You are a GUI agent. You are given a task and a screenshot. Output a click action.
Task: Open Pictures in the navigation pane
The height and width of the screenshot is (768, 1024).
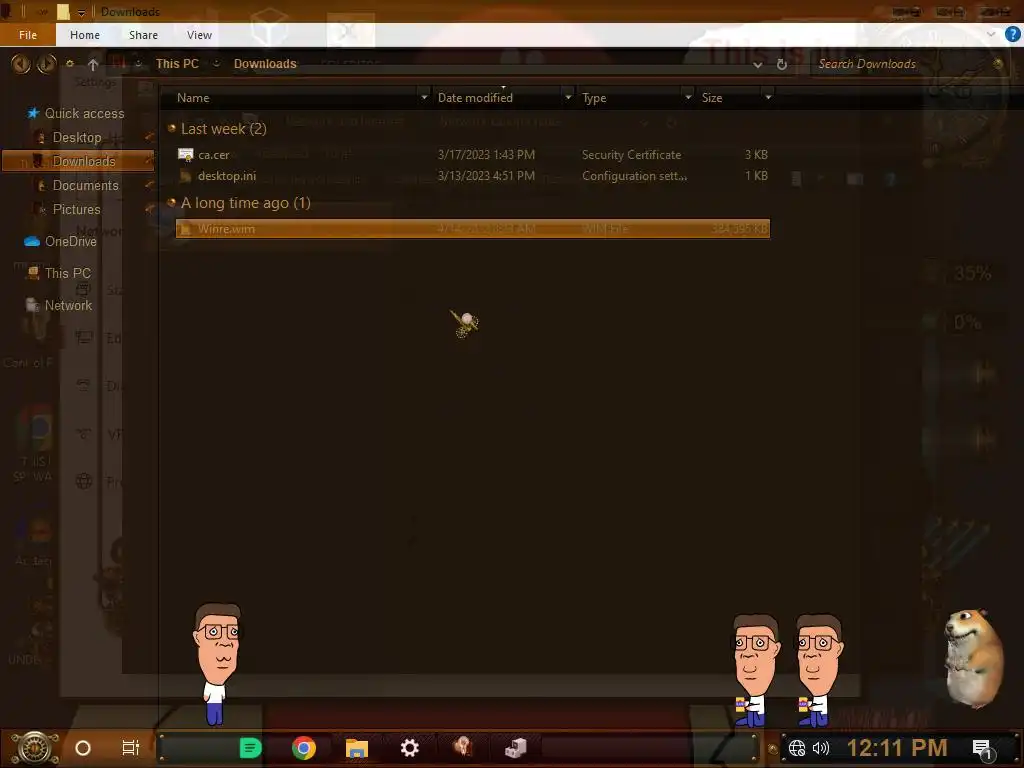click(76, 209)
